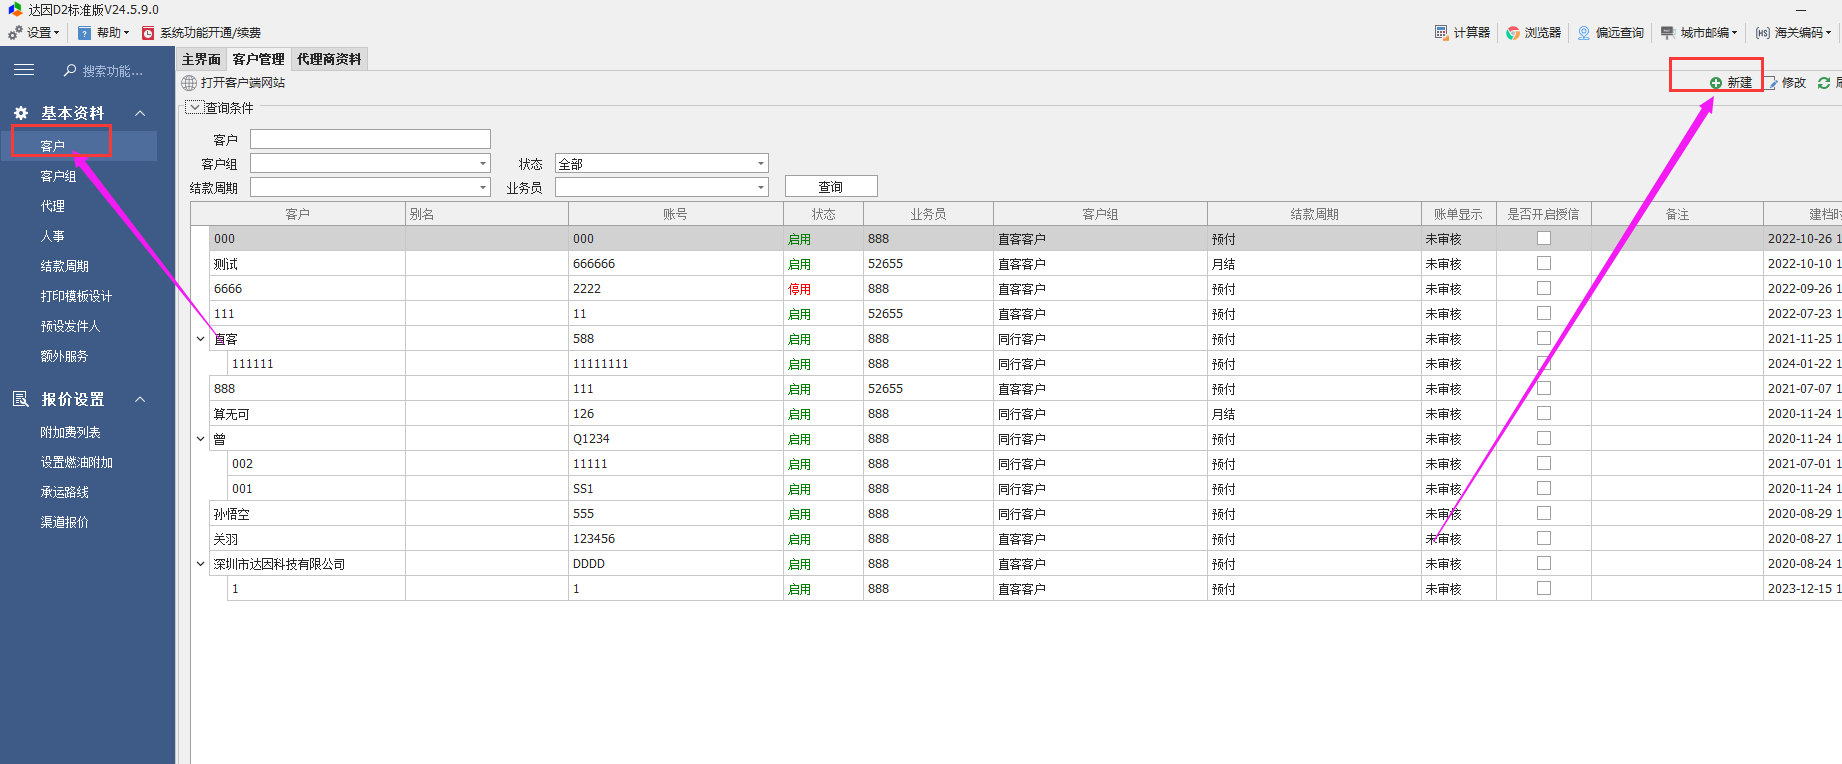This screenshot has height=764, width=1842.
Task: Click the remote area query icon (偏远查询)
Action: point(1584,33)
